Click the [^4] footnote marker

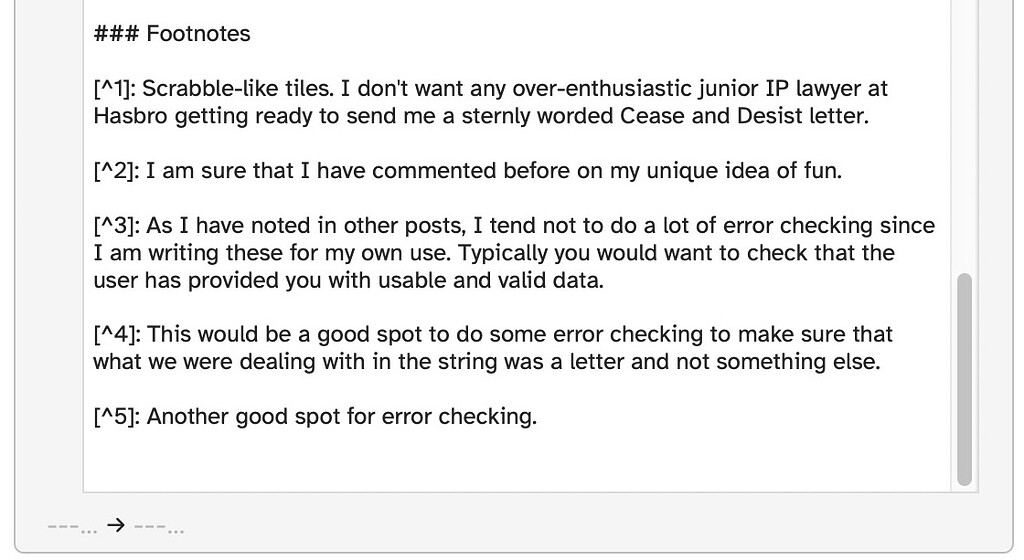pos(118,334)
